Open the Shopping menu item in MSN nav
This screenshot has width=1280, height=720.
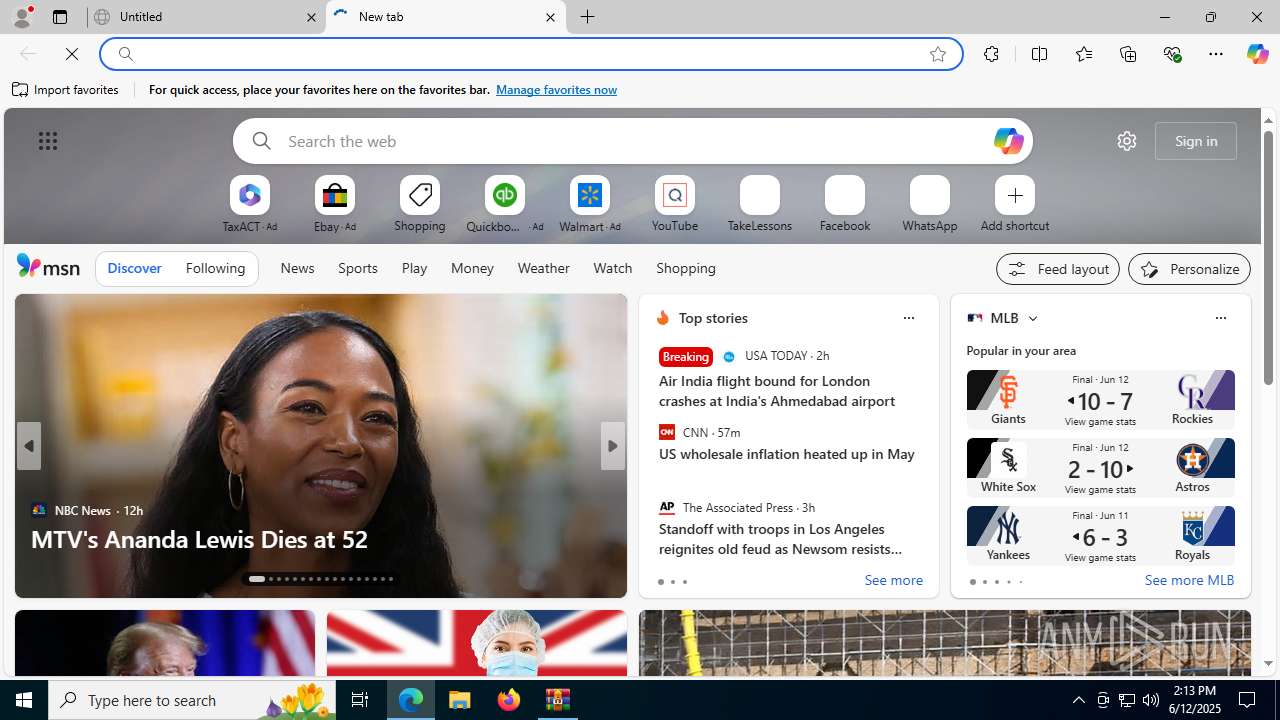click(x=686, y=268)
